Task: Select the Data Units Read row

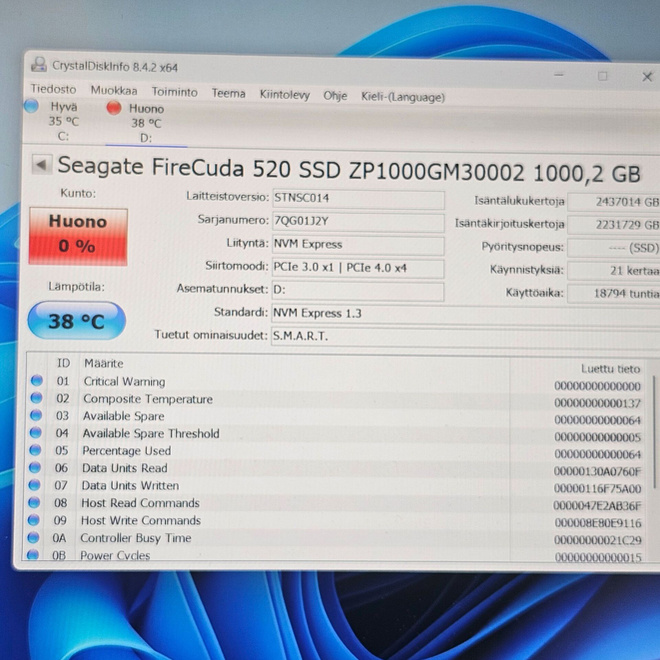Action: click(337, 469)
